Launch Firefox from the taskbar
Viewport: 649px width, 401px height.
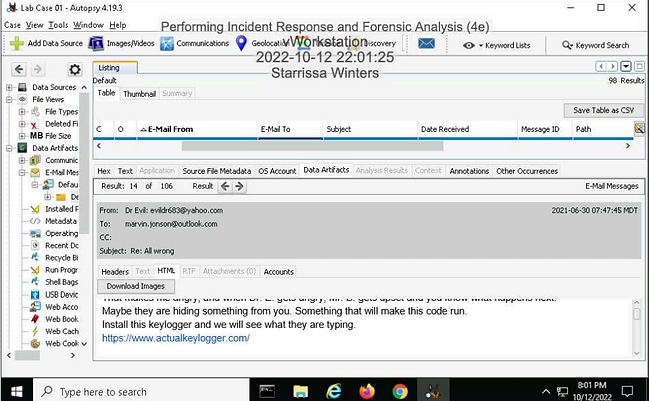click(367, 391)
